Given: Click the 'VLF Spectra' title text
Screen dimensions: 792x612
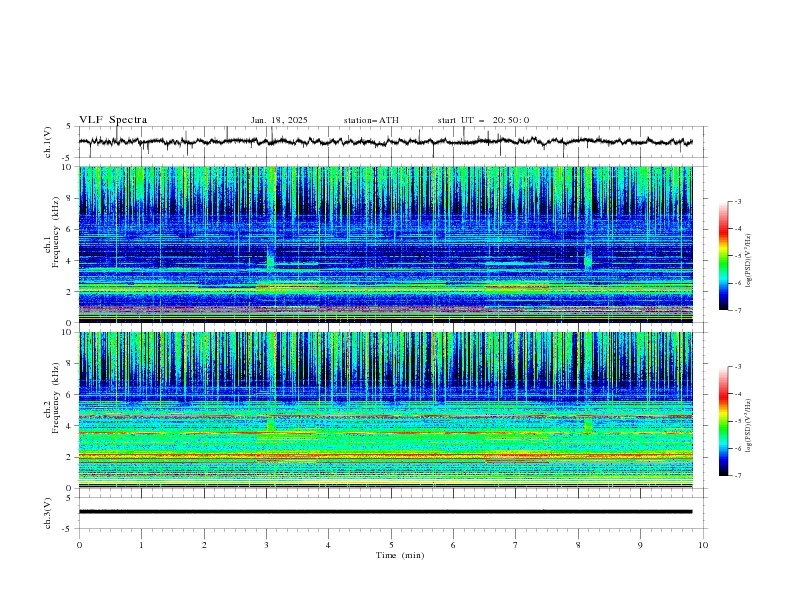Looking at the screenshot, I should pyautogui.click(x=113, y=120).
